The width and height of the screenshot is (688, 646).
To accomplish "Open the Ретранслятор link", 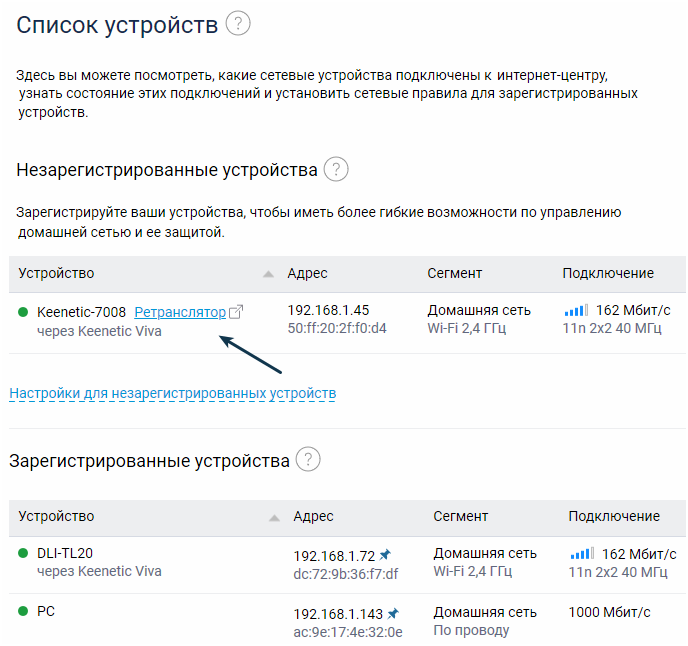I will click(180, 312).
